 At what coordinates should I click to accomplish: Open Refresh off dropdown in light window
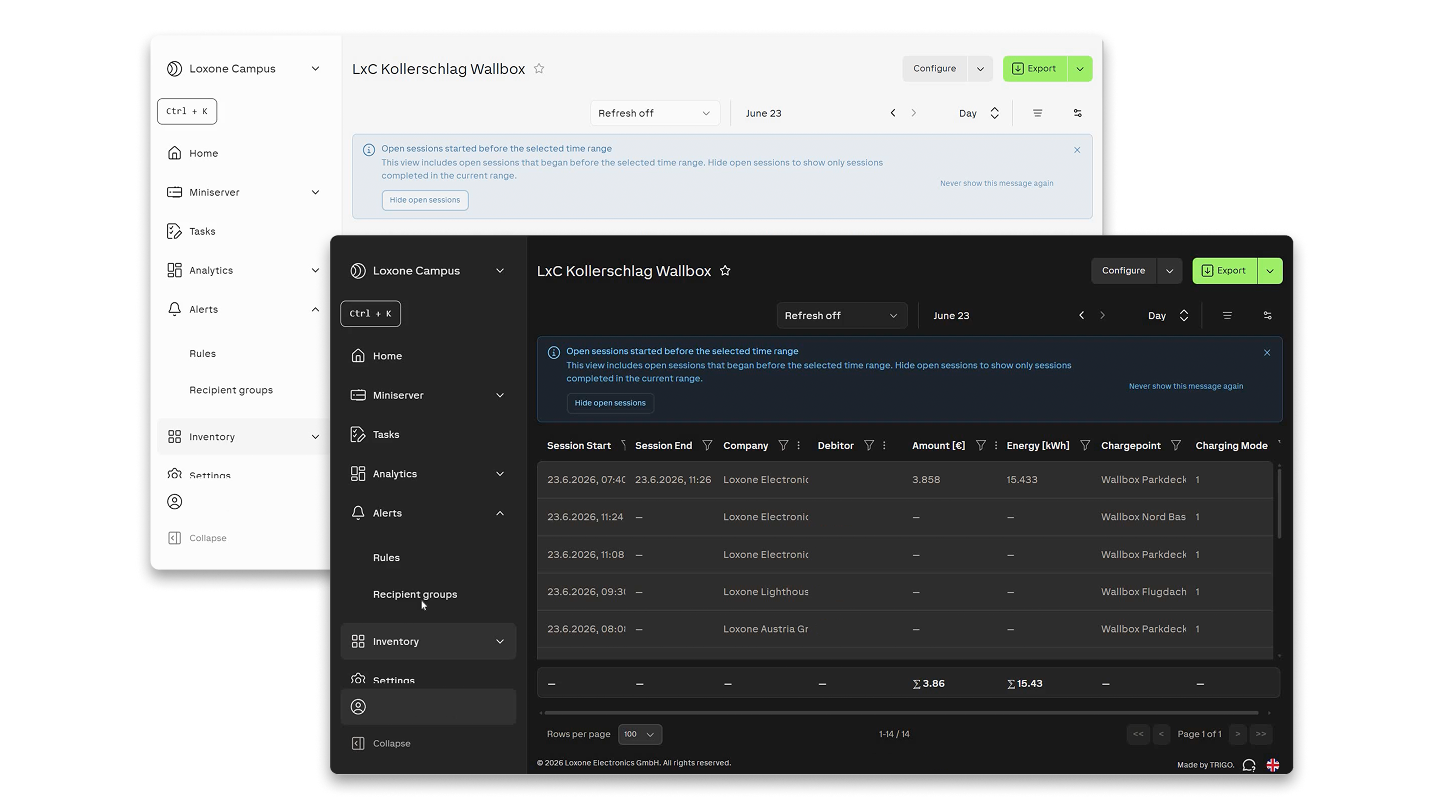[x=655, y=113]
